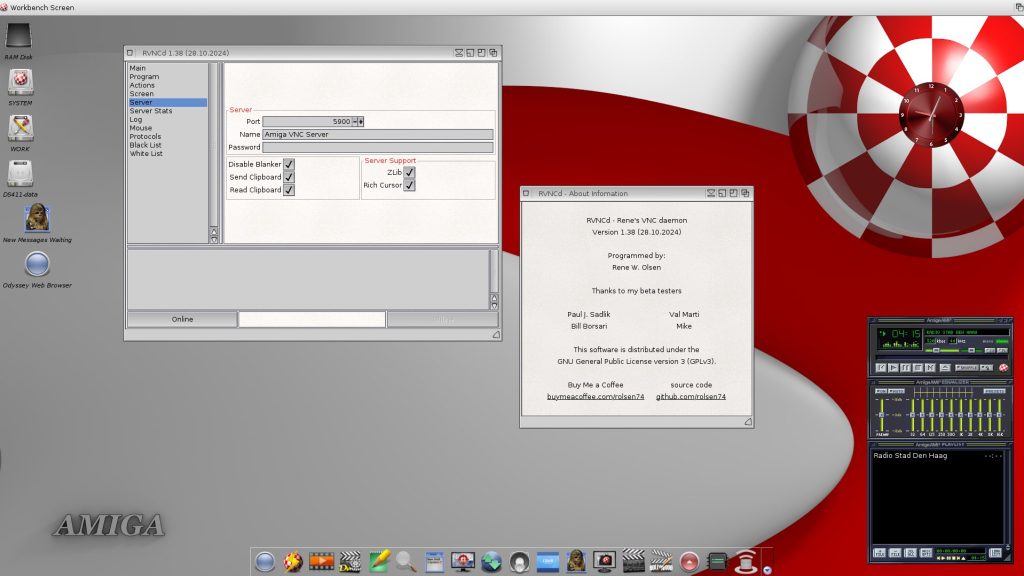
Task: Open the New Messages Waiting desktop icon
Action: coord(37,218)
